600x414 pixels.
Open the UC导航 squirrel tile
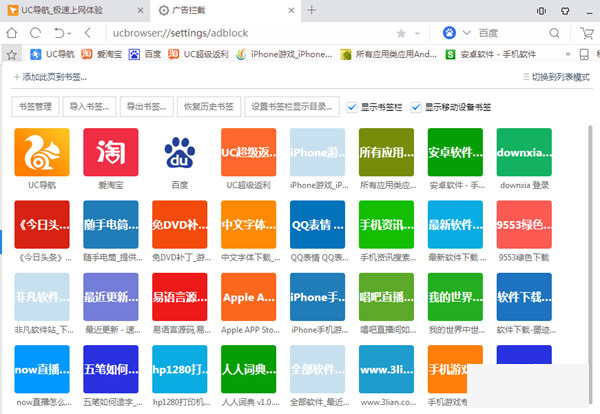click(x=42, y=152)
